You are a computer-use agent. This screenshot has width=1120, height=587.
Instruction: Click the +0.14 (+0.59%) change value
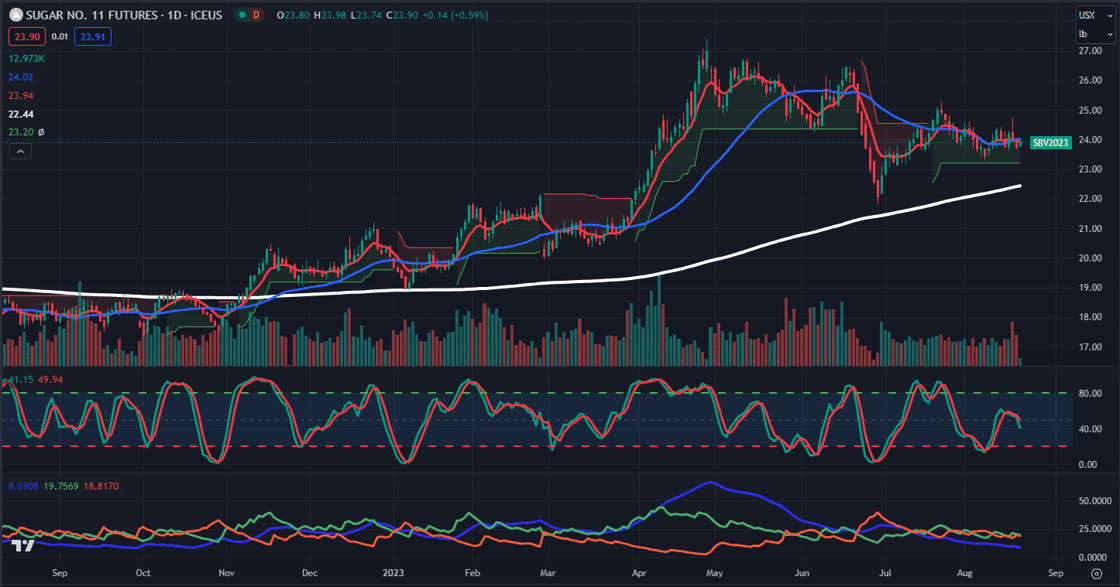455,15
